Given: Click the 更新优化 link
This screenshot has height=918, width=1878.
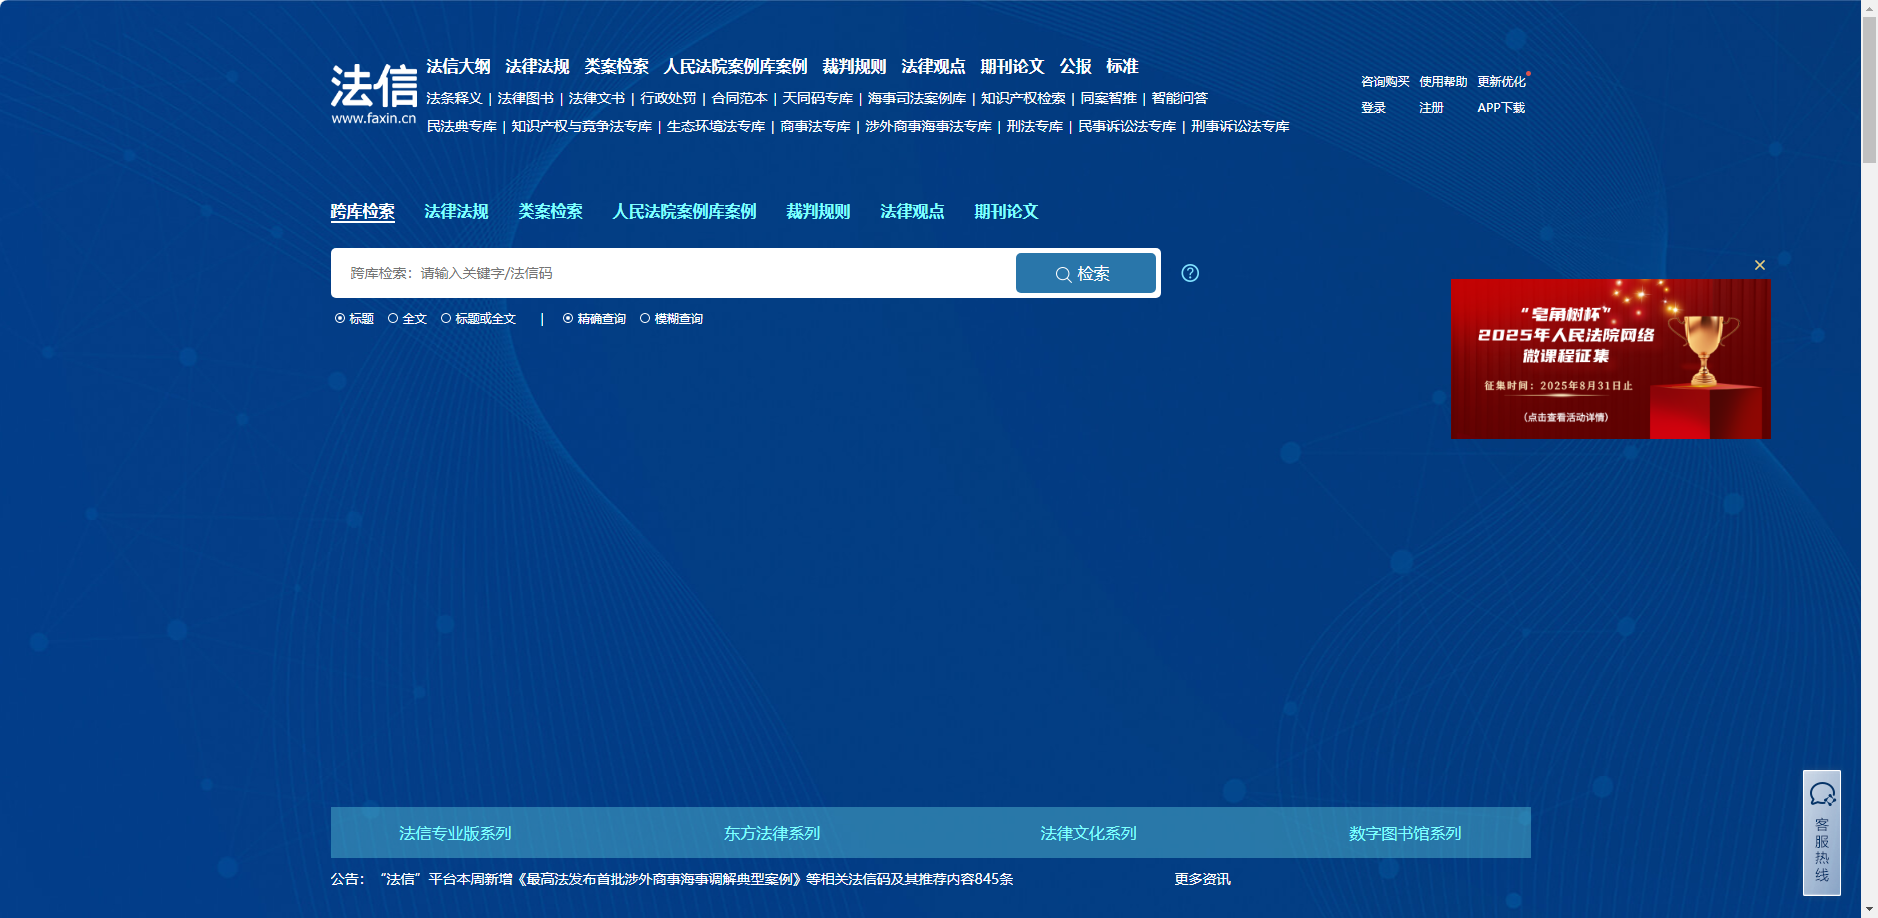Looking at the screenshot, I should tap(1501, 82).
